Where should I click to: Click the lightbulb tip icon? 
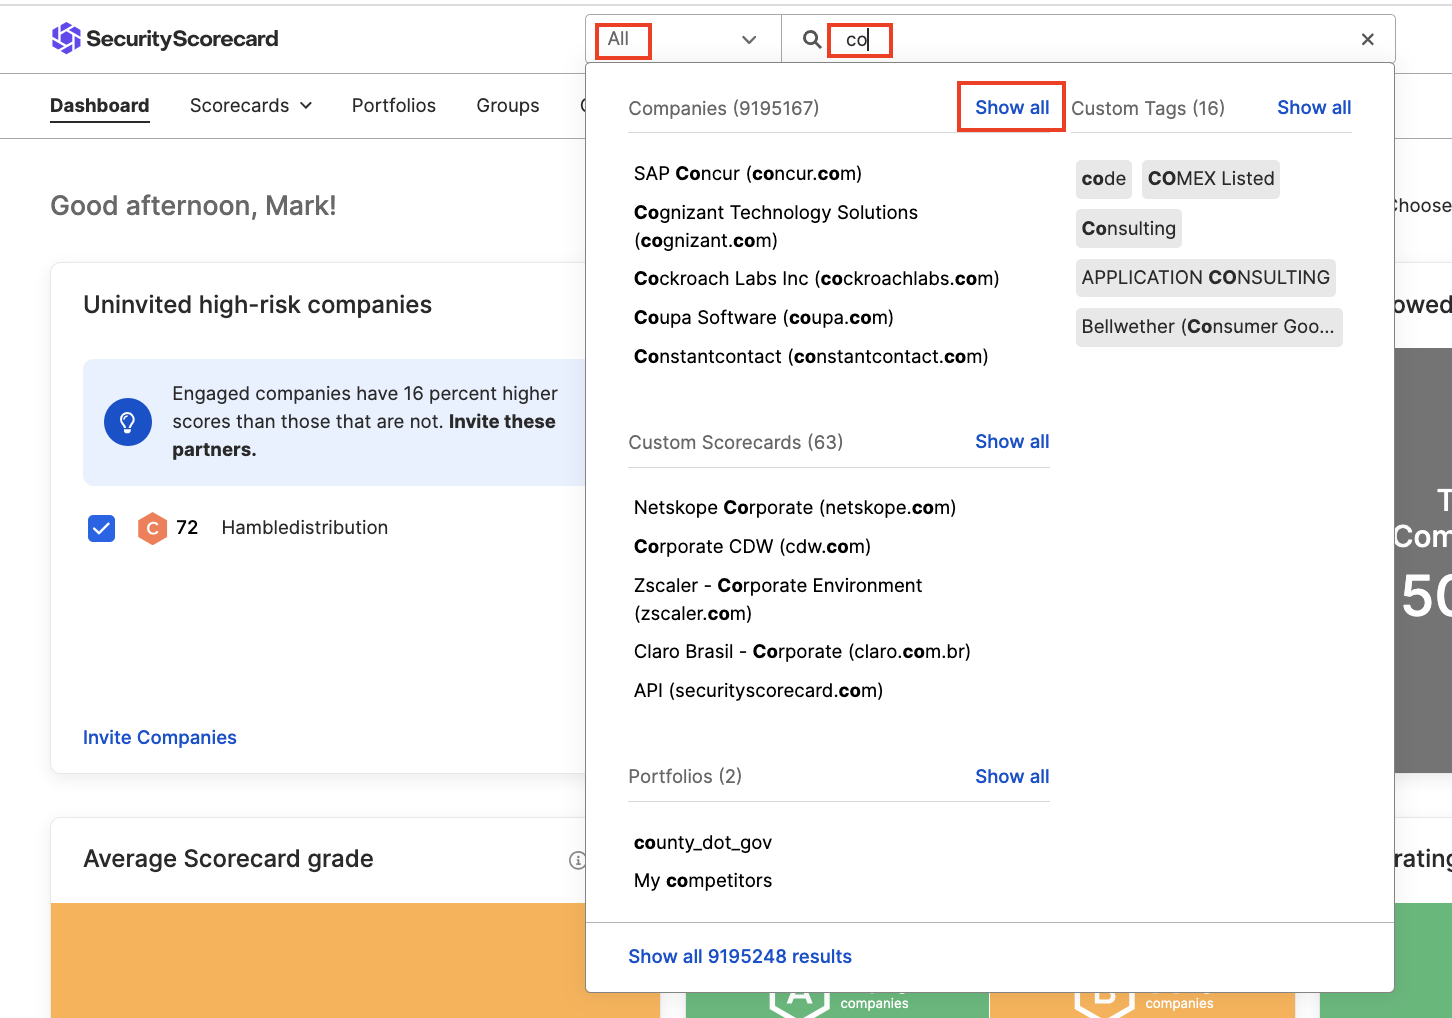pyautogui.click(x=128, y=422)
